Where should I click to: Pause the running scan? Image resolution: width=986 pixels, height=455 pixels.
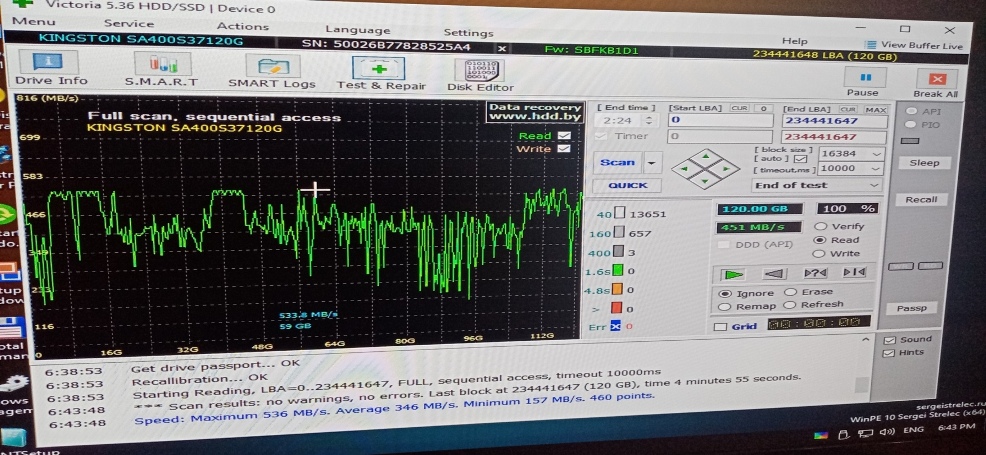pos(865,82)
